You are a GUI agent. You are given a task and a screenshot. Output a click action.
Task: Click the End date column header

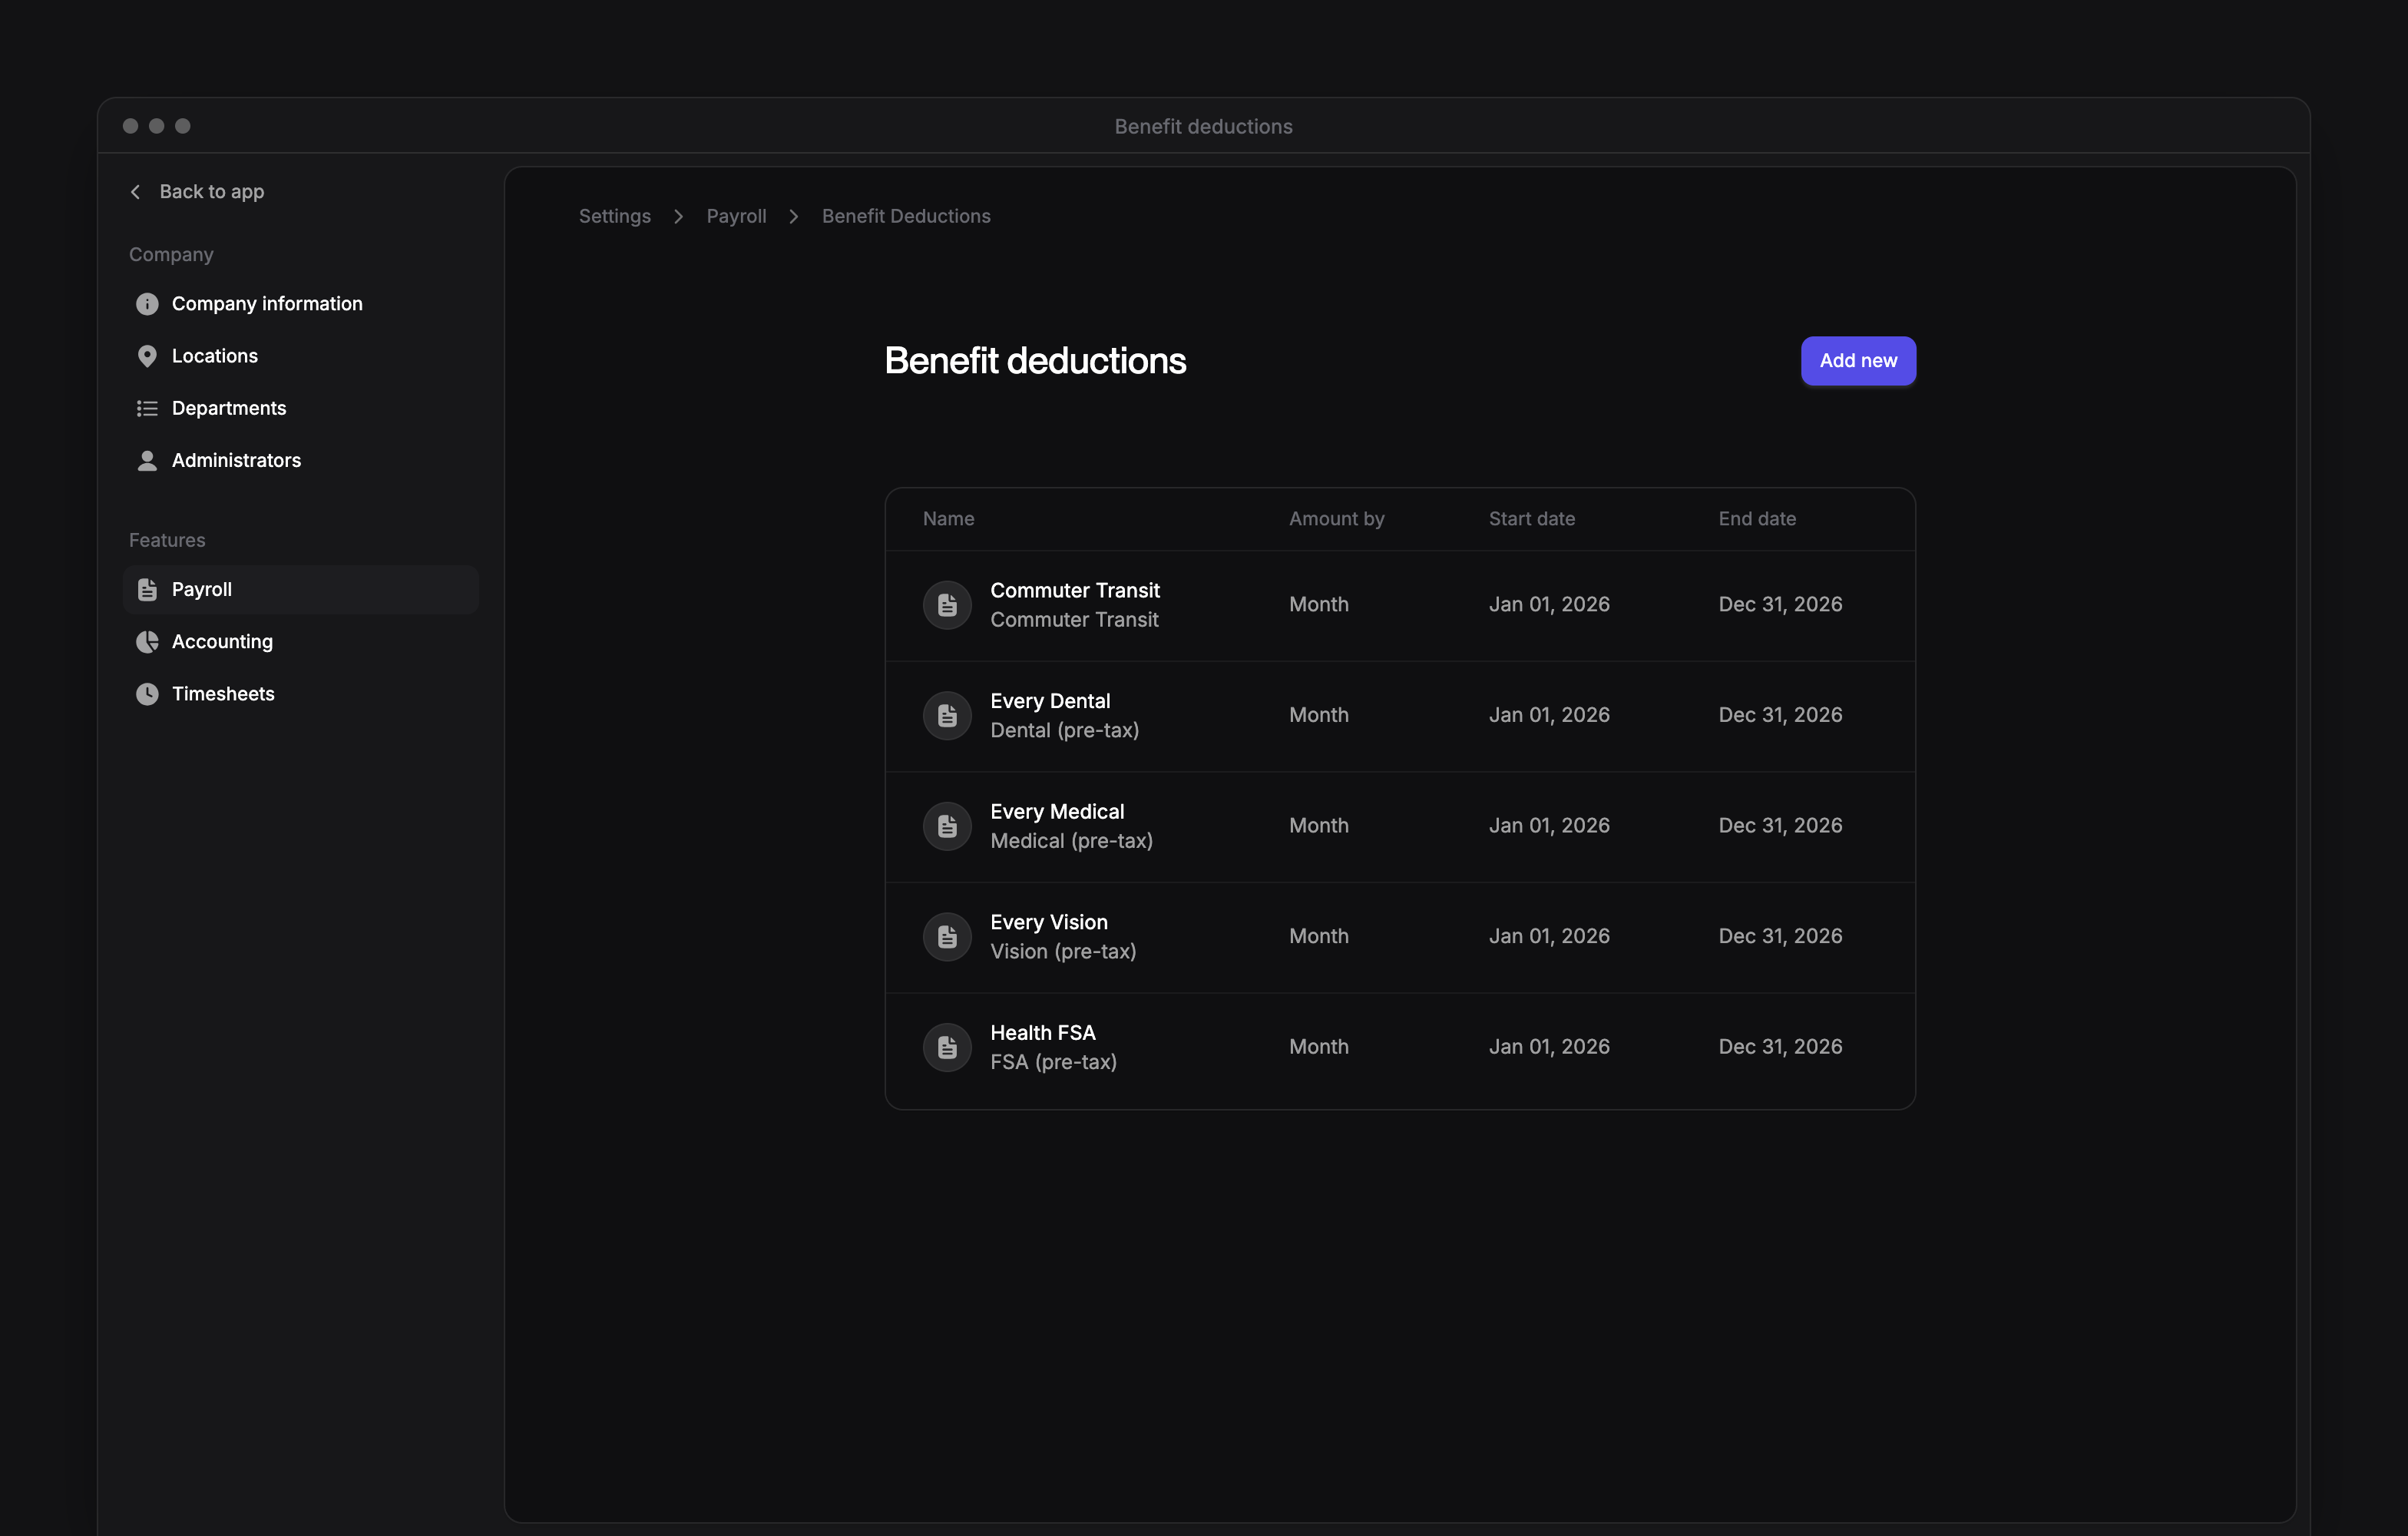pyautogui.click(x=1757, y=518)
